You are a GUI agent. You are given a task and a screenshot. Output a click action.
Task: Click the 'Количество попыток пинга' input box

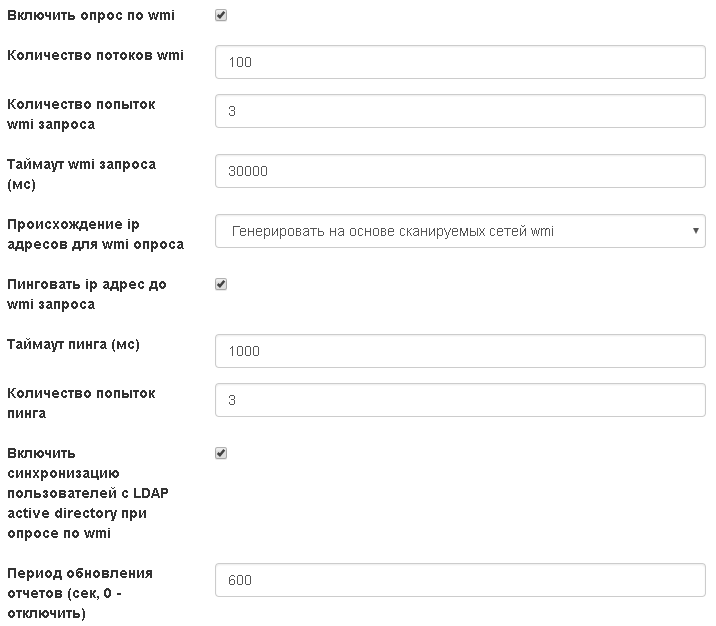(x=460, y=400)
